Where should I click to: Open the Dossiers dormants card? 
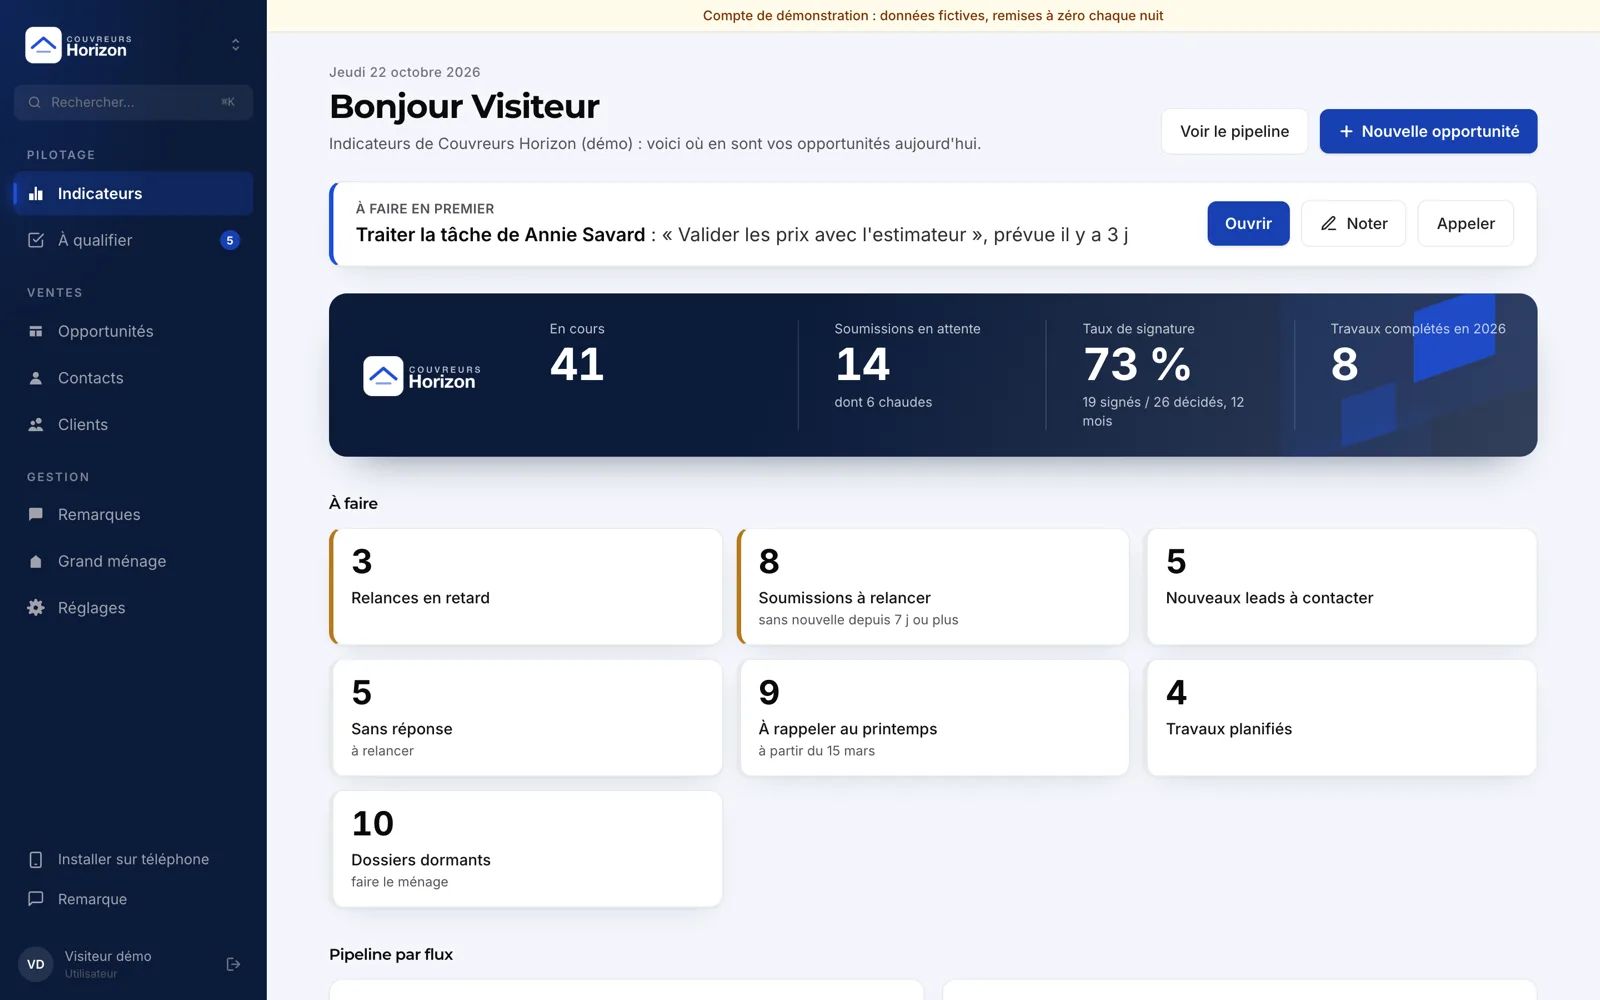point(526,849)
